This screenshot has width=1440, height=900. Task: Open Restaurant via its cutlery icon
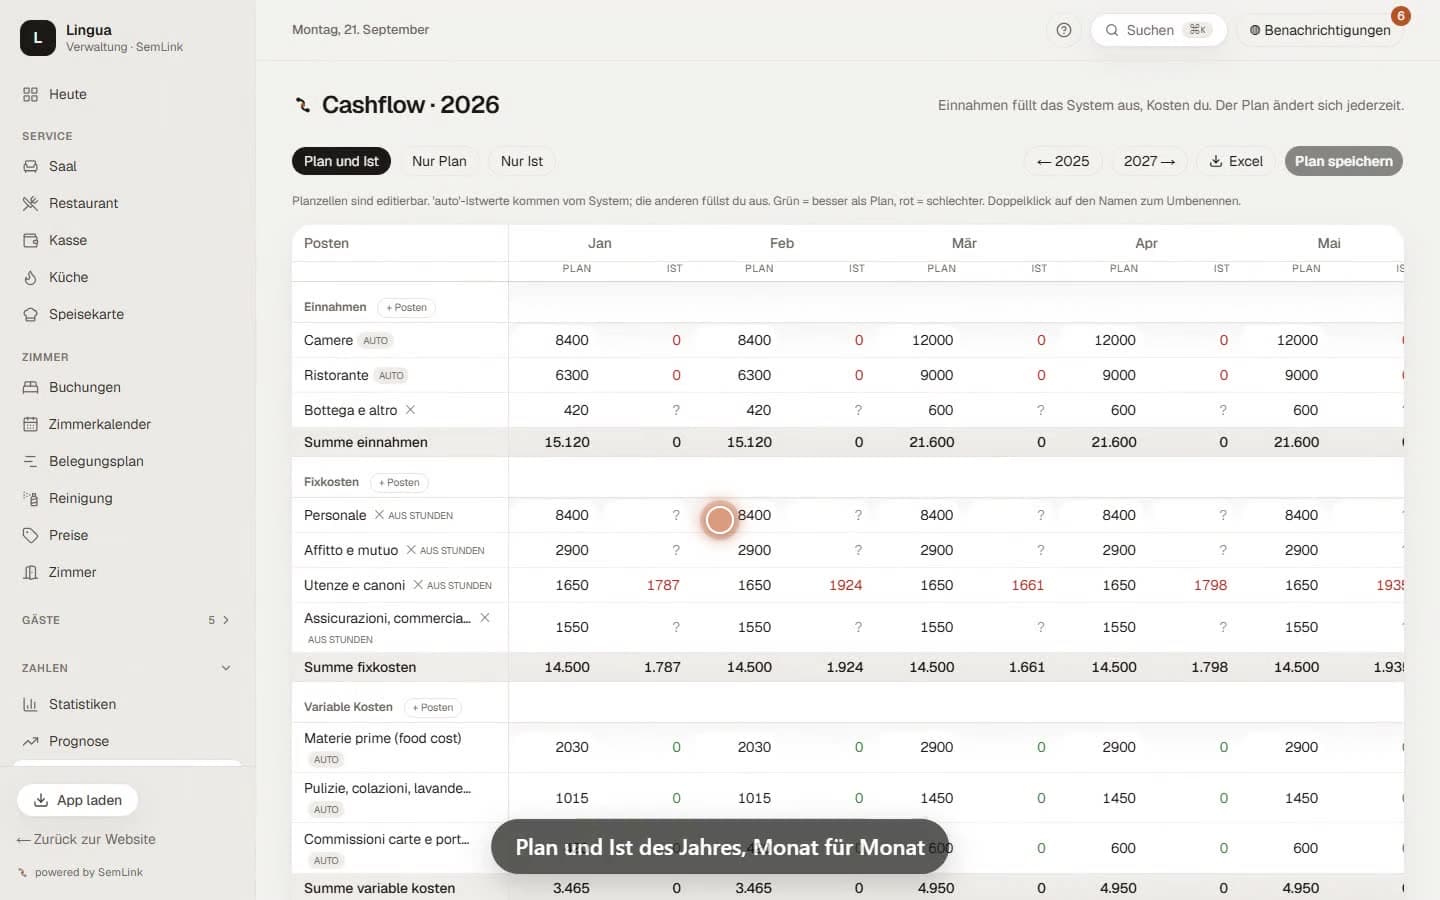(30, 203)
